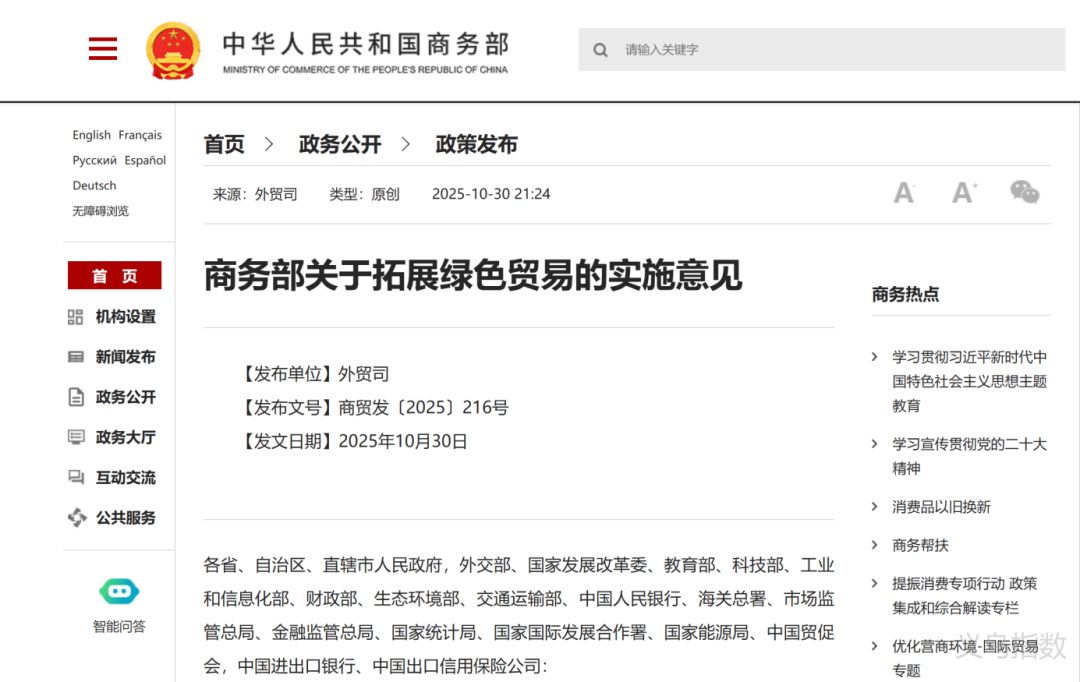
Task: Type in the keyword search box
Action: pyautogui.click(x=830, y=50)
